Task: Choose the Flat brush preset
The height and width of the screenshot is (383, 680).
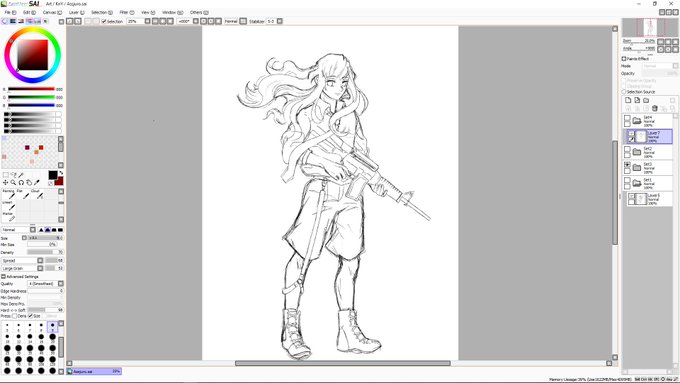Action: pyautogui.click(x=24, y=194)
